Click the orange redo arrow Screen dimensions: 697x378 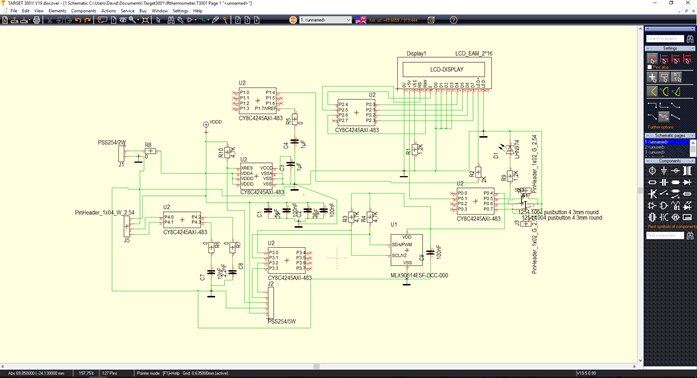coord(88,20)
